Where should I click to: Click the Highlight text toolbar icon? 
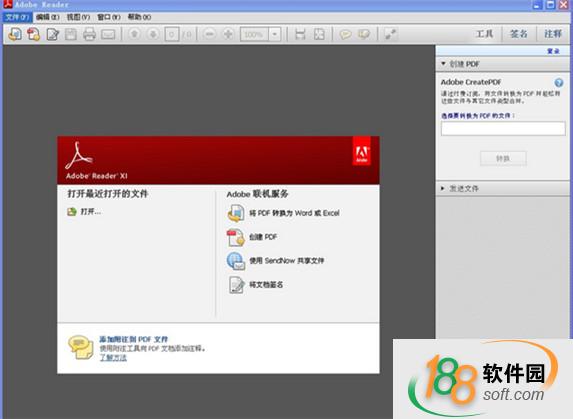[x=364, y=34]
